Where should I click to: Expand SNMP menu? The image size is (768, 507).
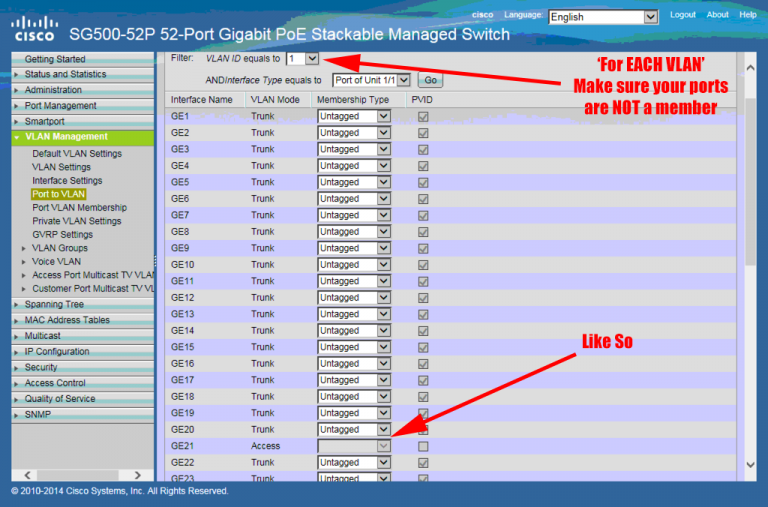pyautogui.click(x=82, y=414)
